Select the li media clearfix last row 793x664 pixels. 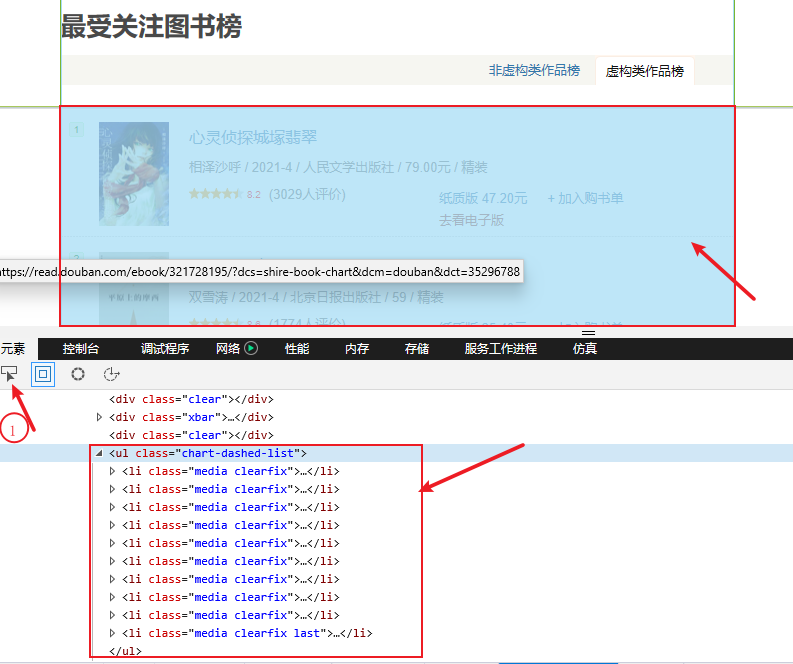(247, 633)
